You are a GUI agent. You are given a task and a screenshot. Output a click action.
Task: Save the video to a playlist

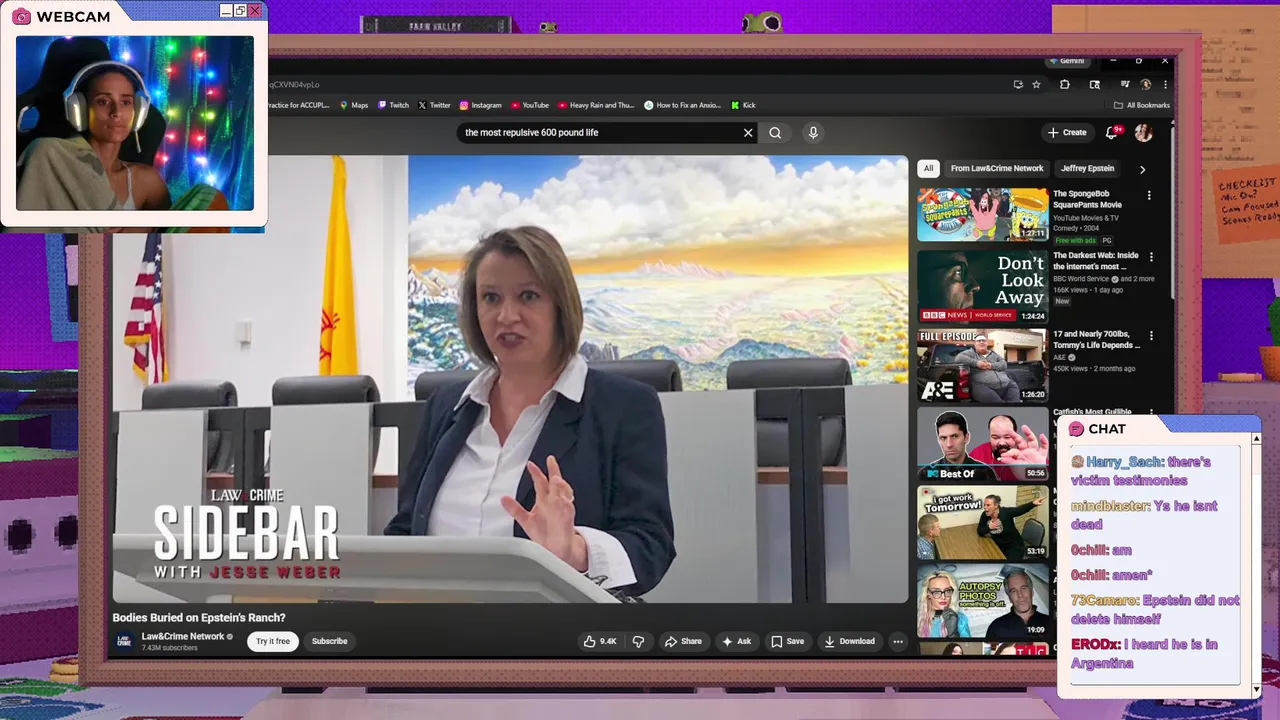[x=787, y=641]
